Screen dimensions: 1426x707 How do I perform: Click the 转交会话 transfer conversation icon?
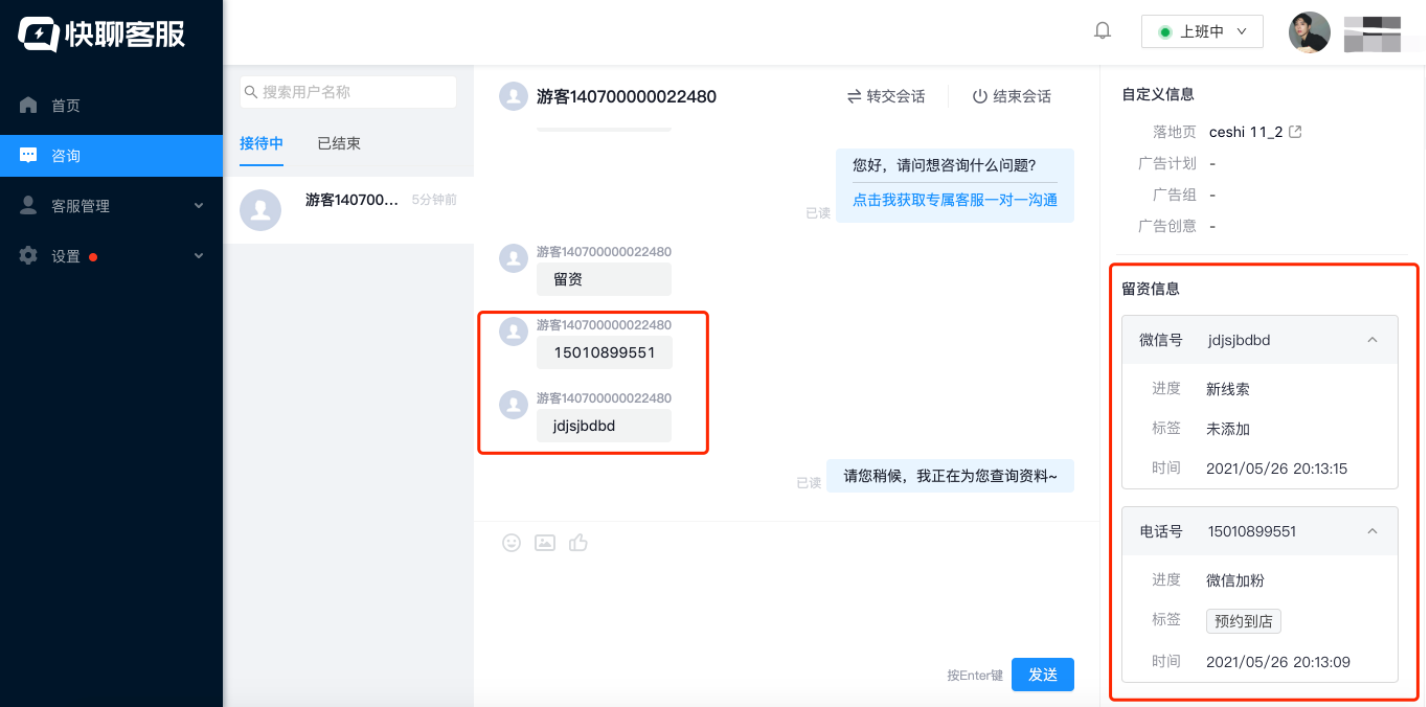[x=852, y=96]
